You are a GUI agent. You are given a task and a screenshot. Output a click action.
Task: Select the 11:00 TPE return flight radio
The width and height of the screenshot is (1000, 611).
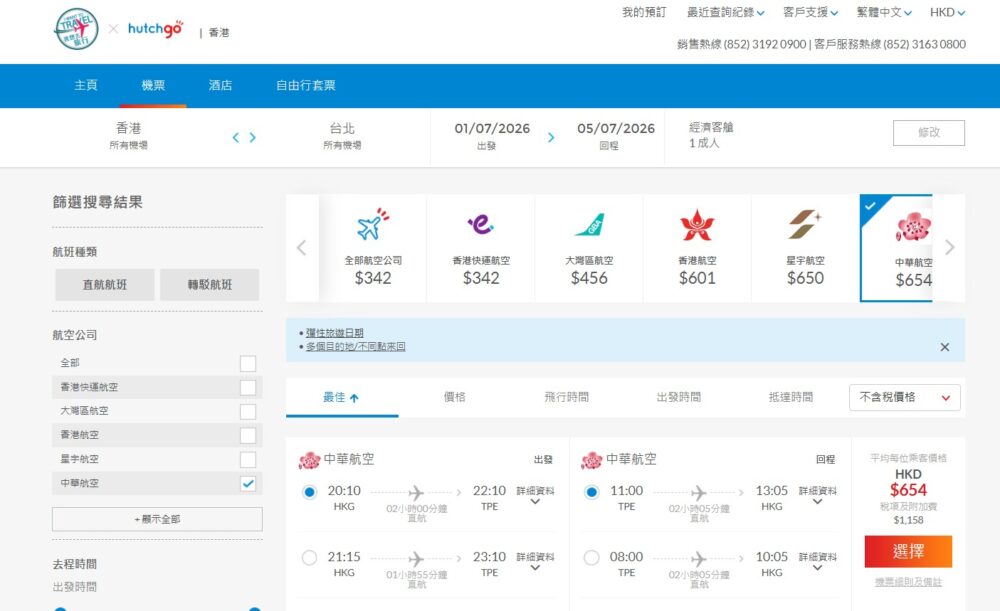point(591,492)
